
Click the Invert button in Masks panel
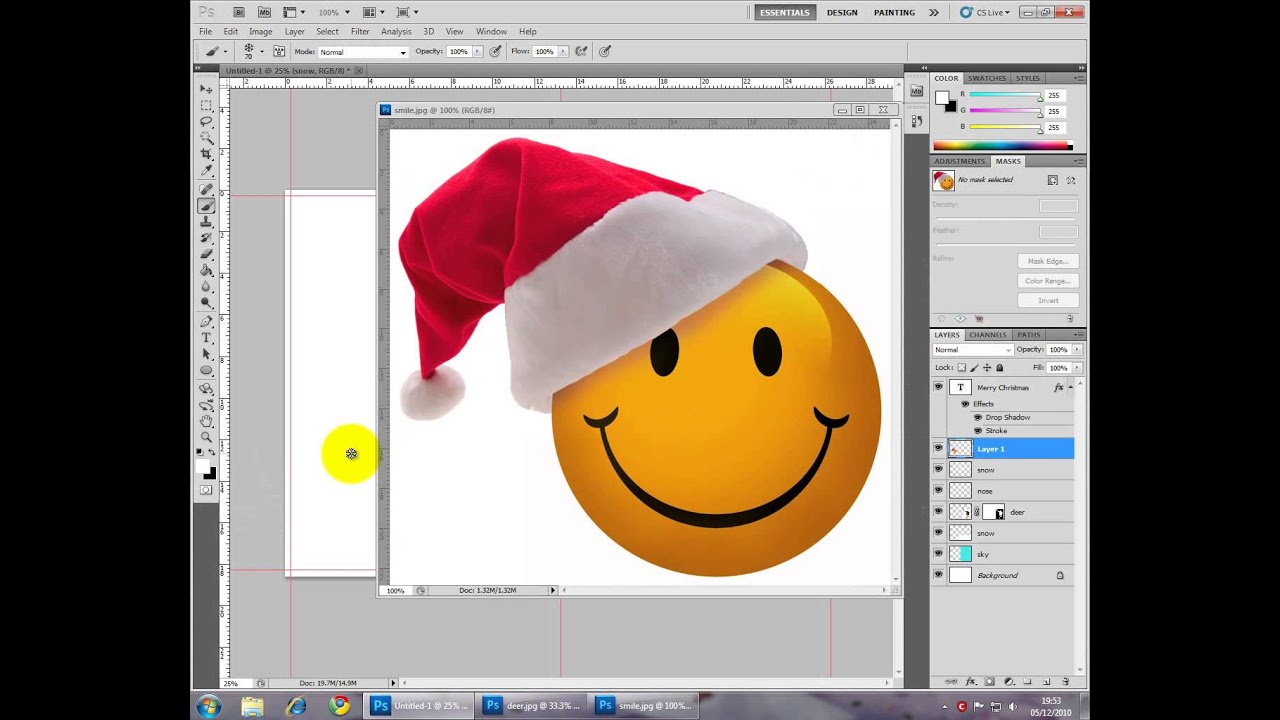[1048, 300]
